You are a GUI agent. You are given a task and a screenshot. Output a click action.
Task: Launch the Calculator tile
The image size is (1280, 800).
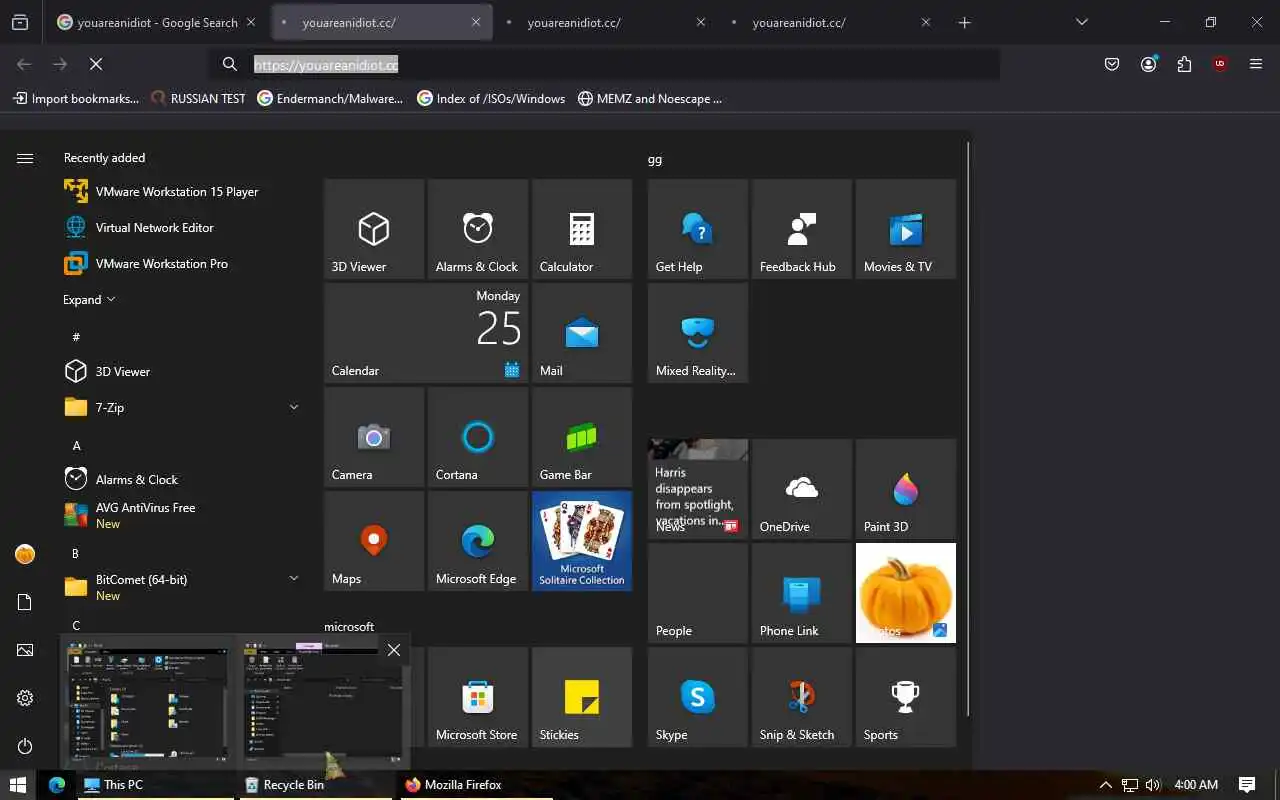click(x=582, y=229)
